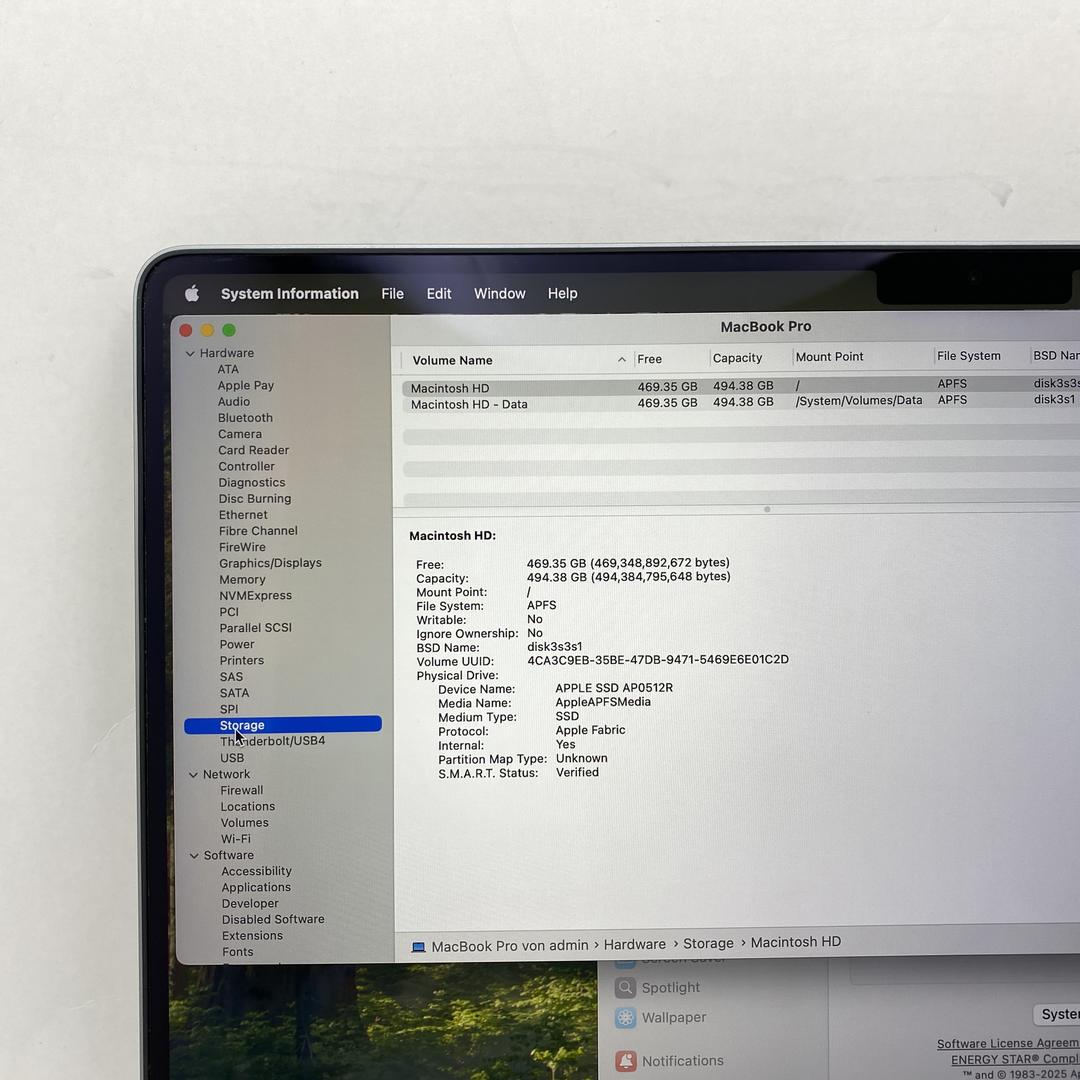1080x1080 pixels.
Task: Open the File menu
Action: coord(392,293)
